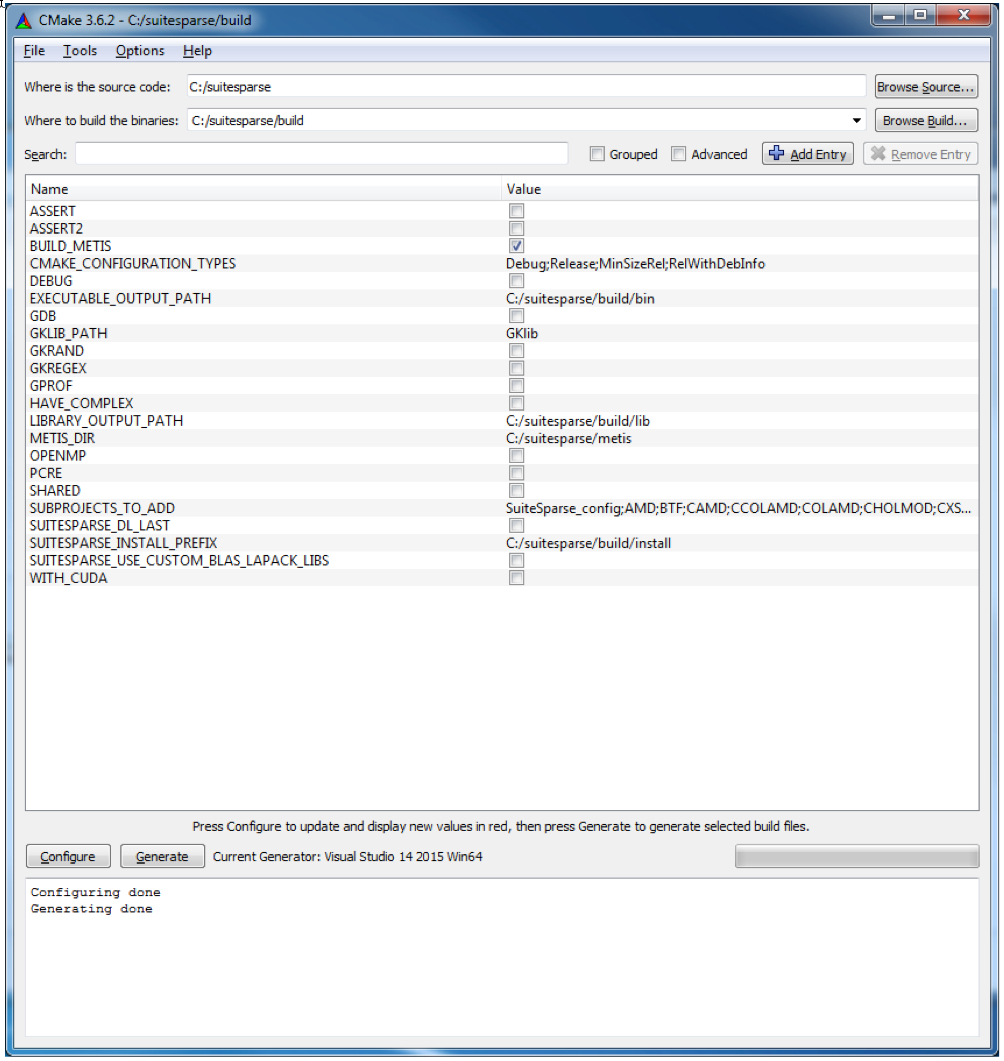
Task: Uncheck the BUILD_METIS checkbox
Action: pyautogui.click(x=518, y=246)
